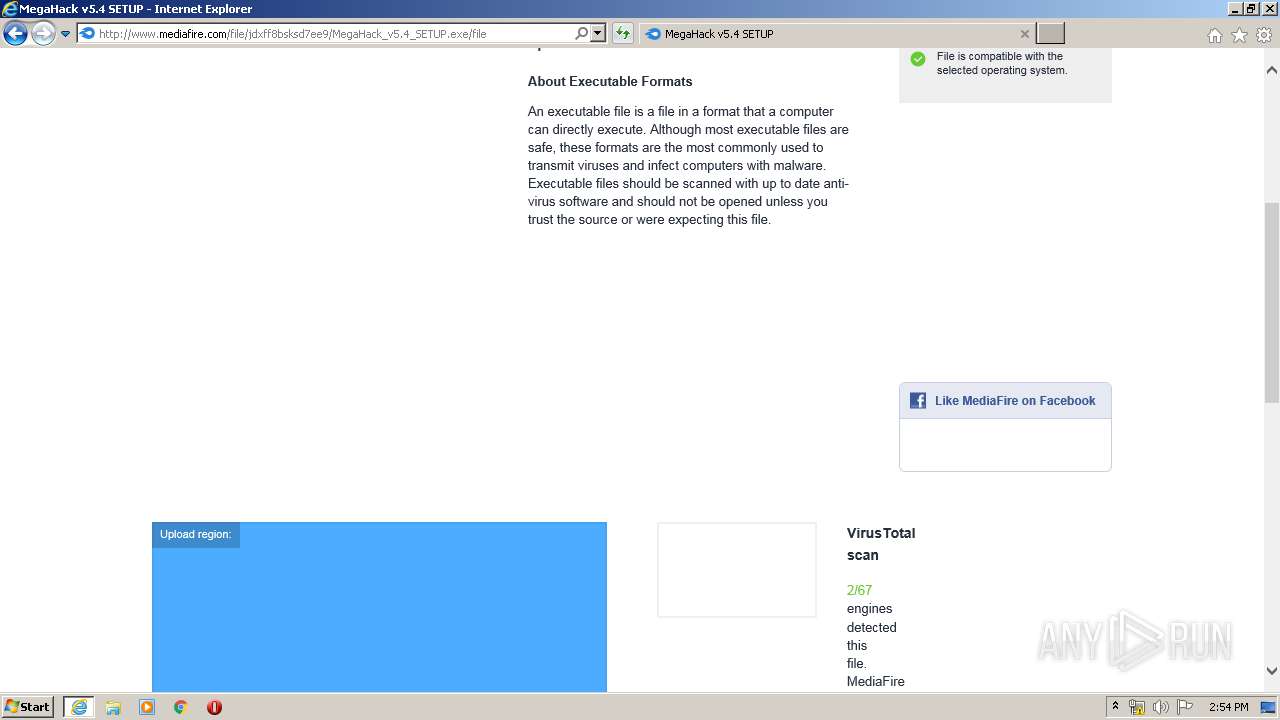Click the About Executable Formats heading

click(x=610, y=82)
